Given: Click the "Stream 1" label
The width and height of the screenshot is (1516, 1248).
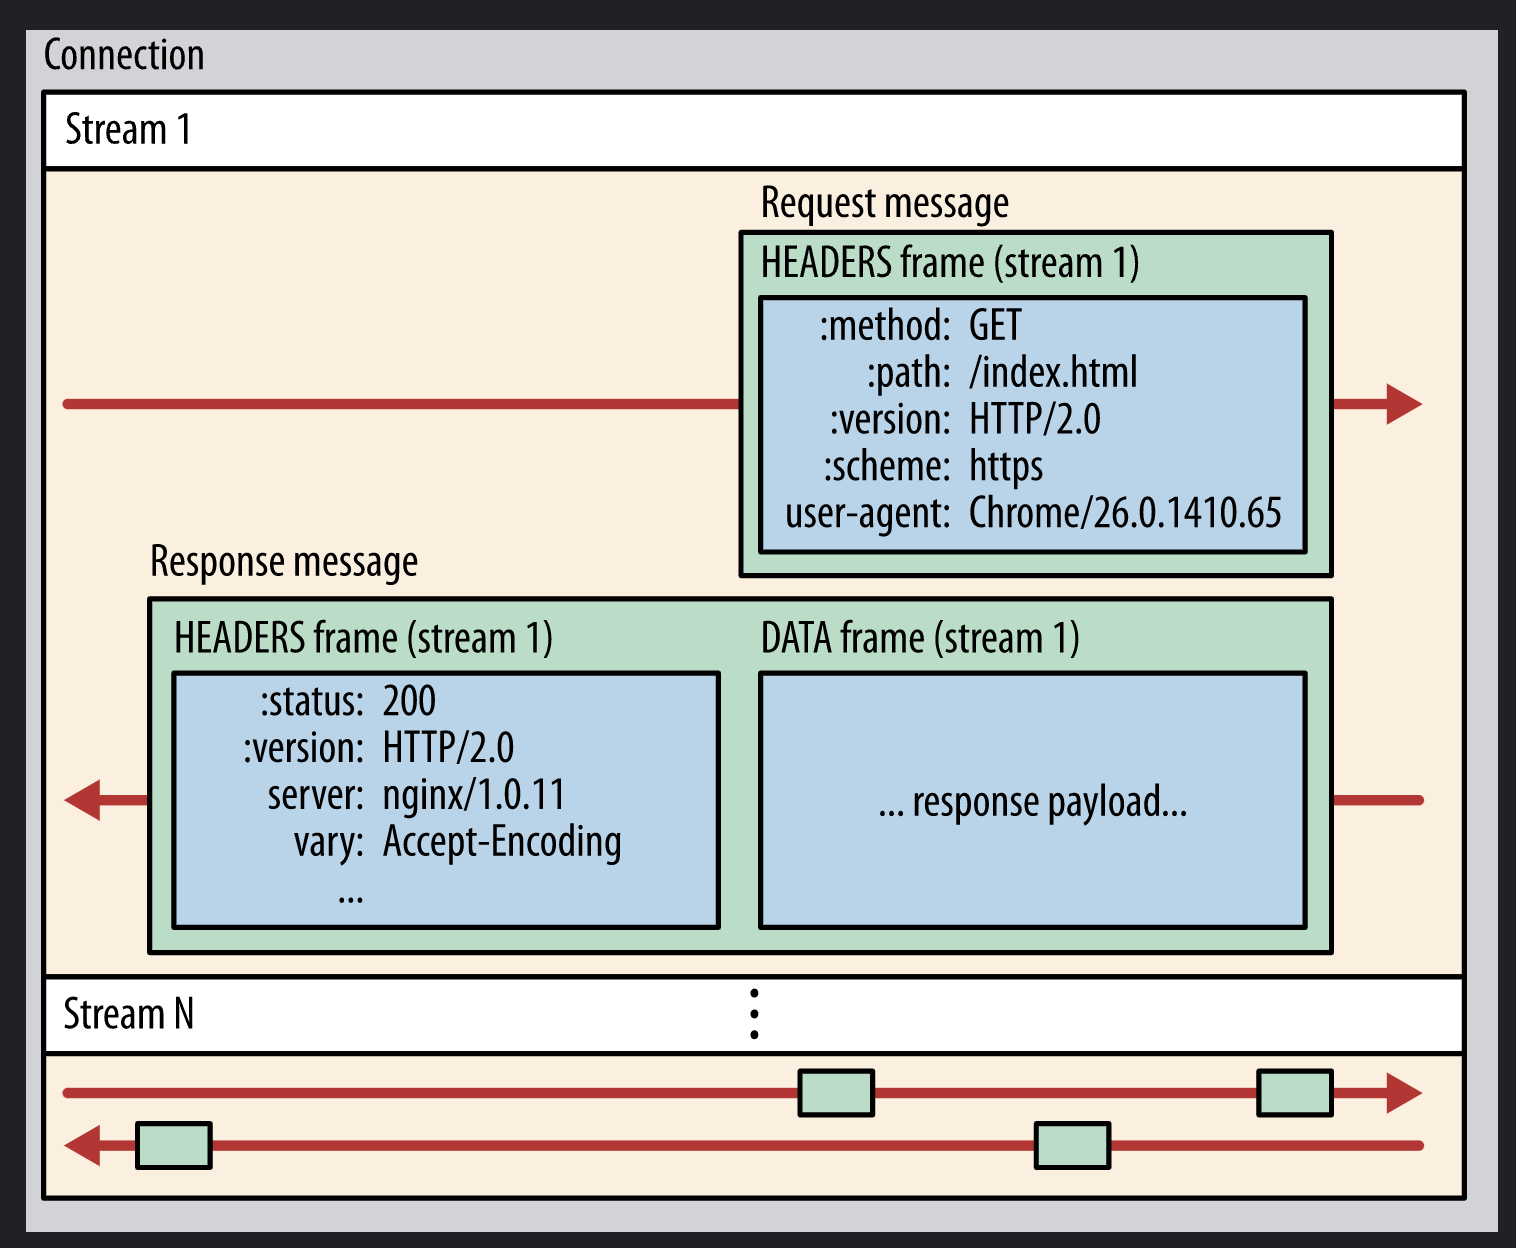Looking at the screenshot, I should 127,130.
